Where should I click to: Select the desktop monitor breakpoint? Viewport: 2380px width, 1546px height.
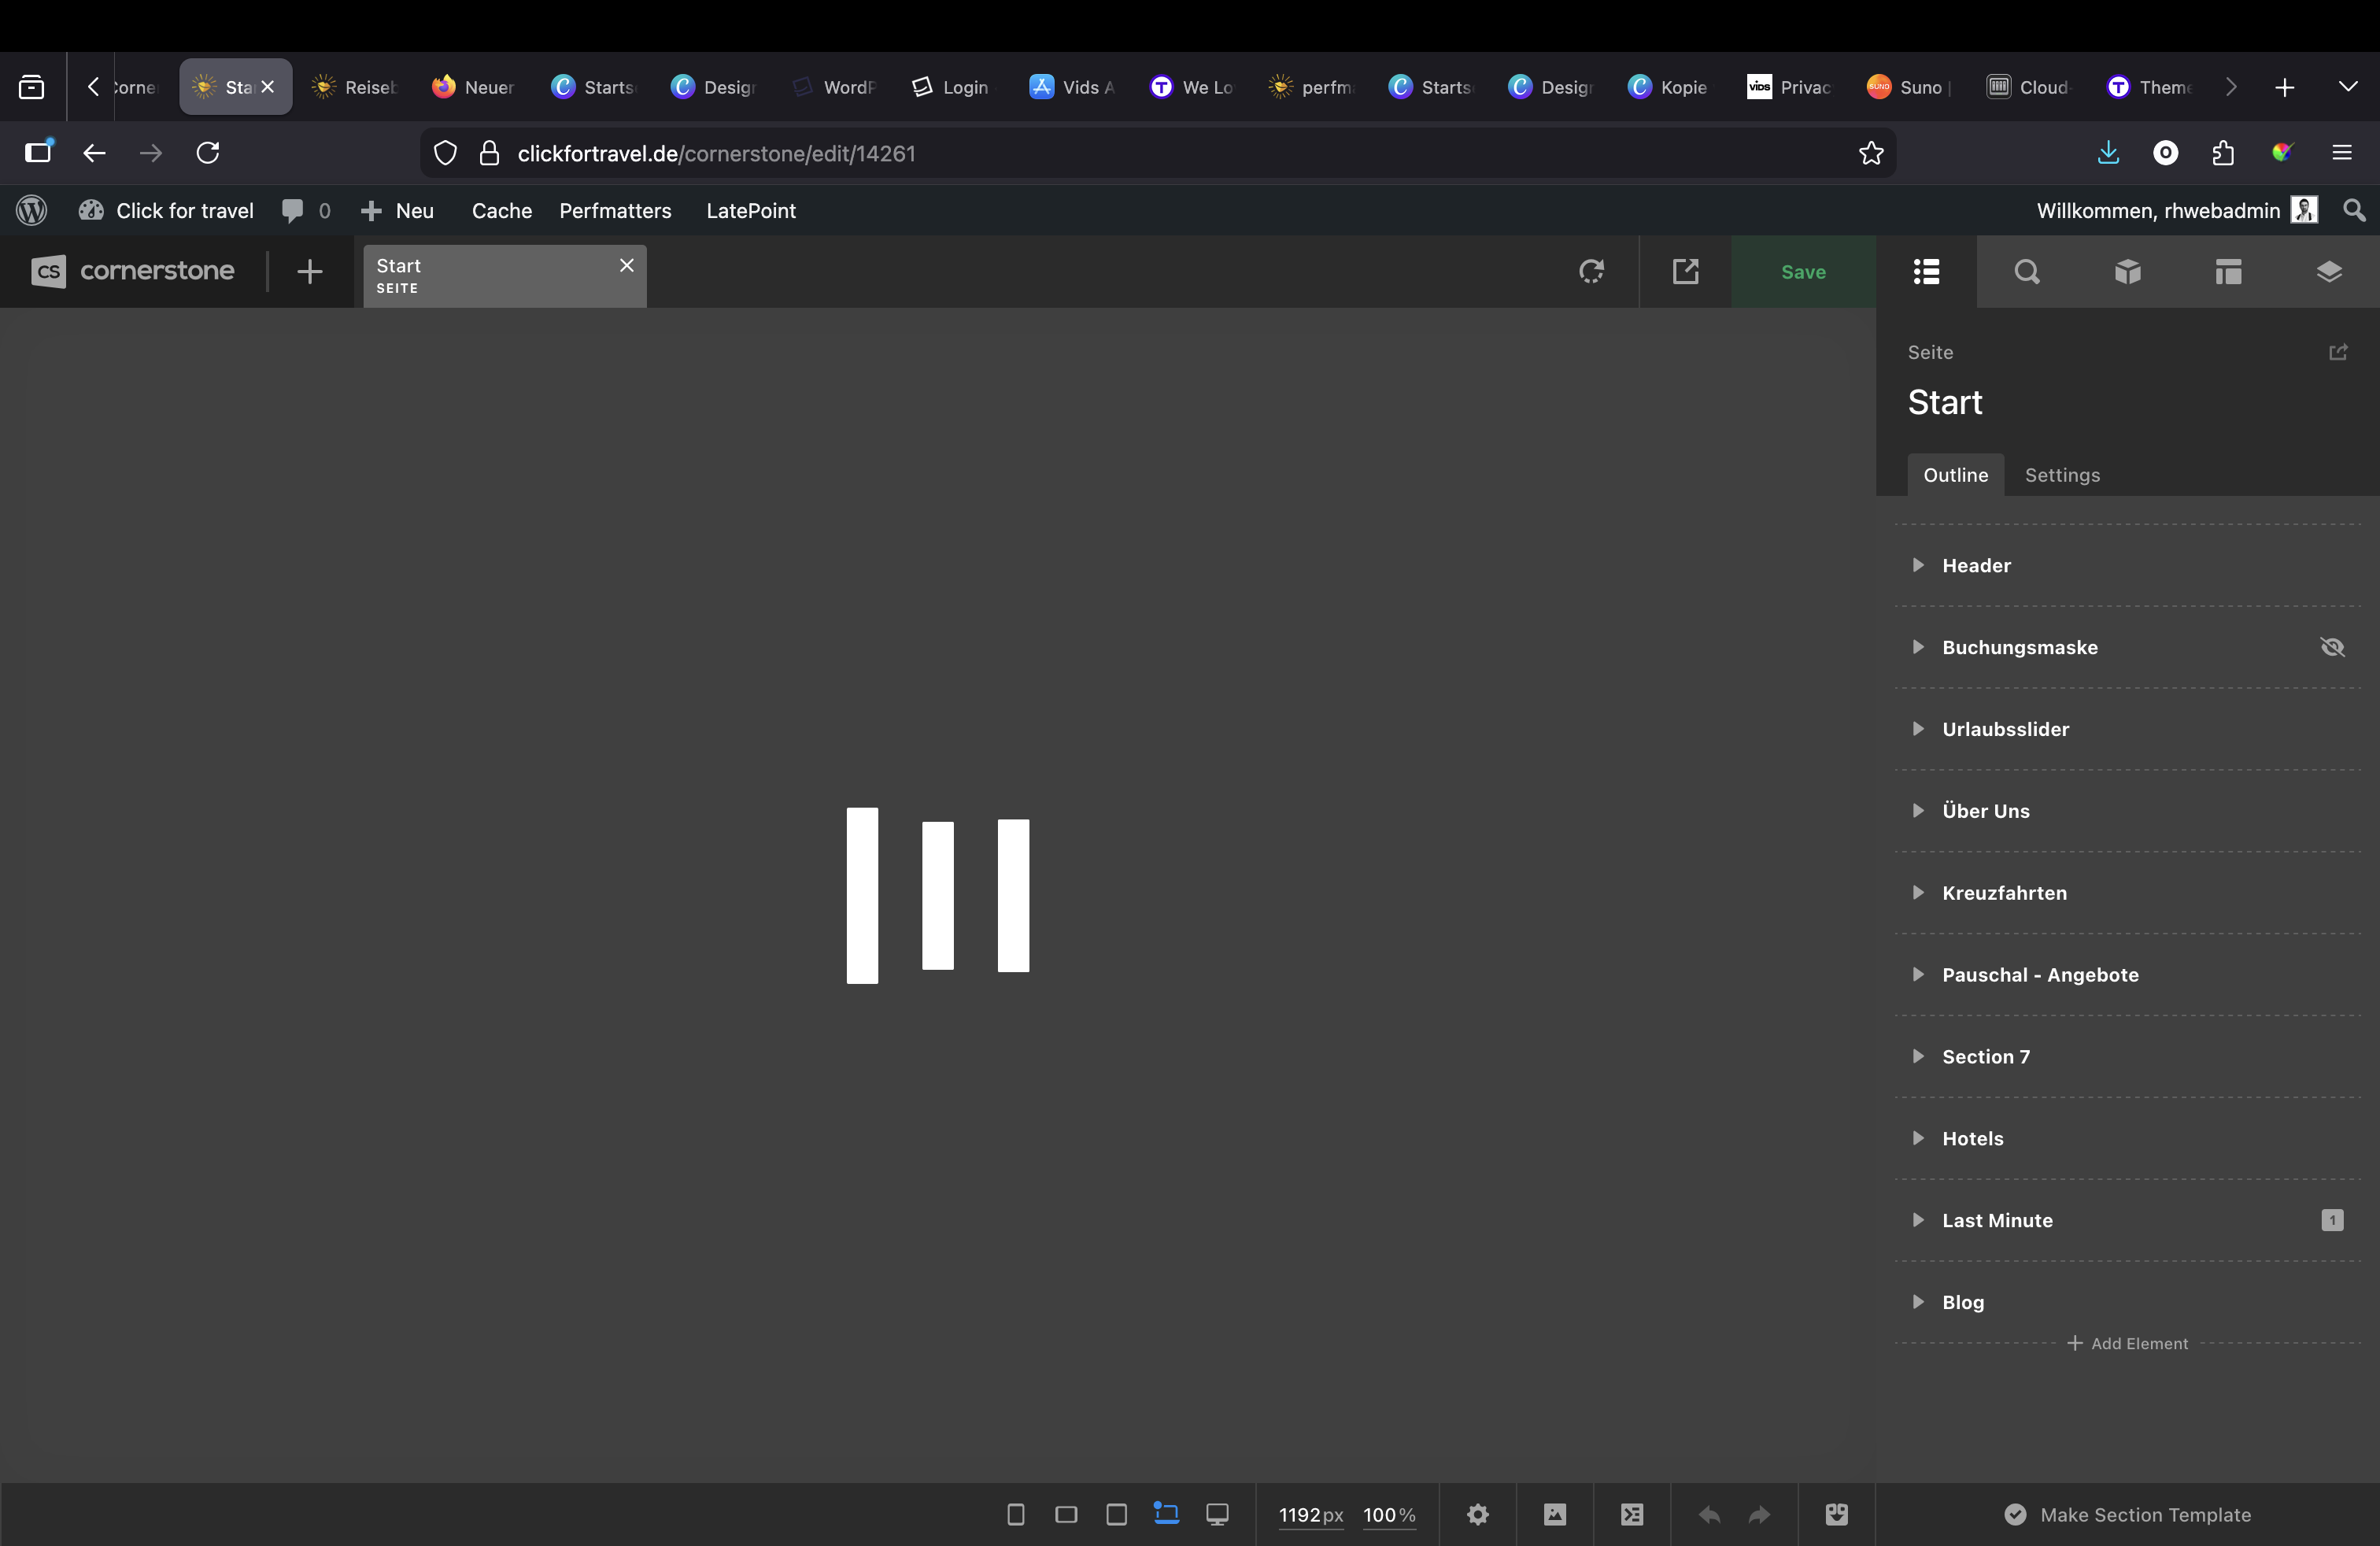(1216, 1514)
